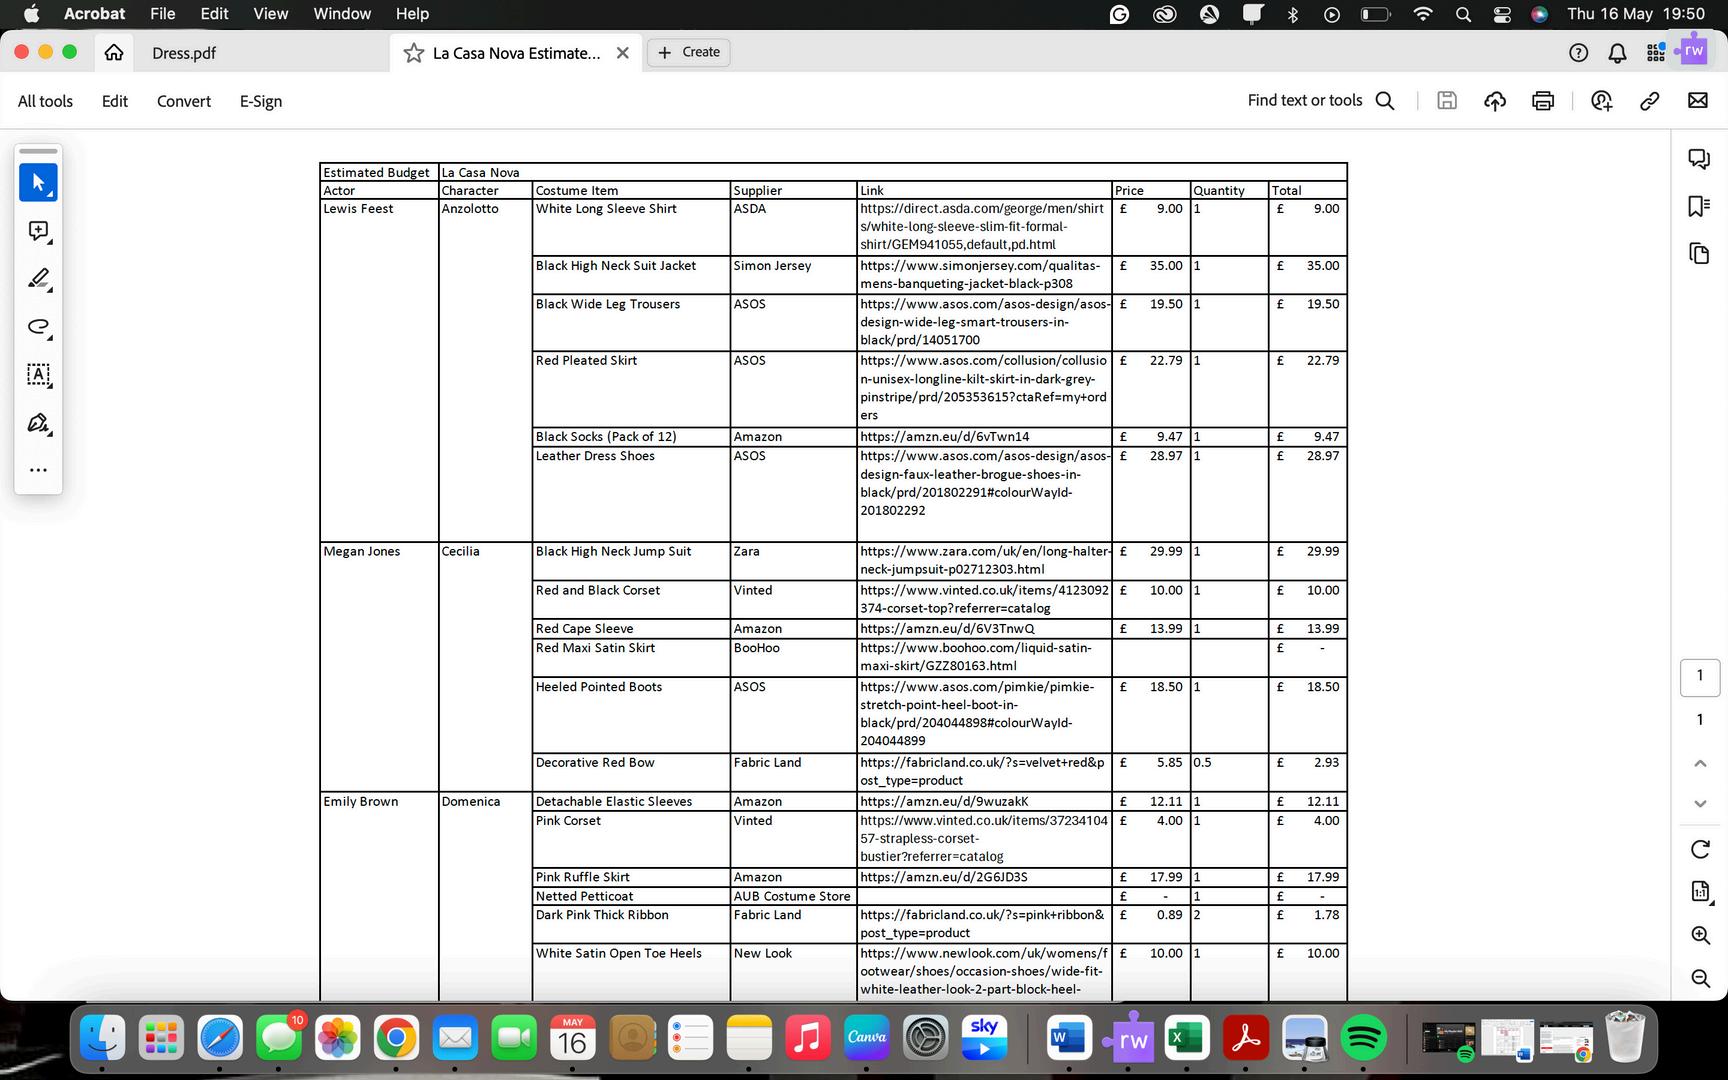The width and height of the screenshot is (1728, 1080).
Task: Select the arrow Selection tool
Action: (x=38, y=183)
